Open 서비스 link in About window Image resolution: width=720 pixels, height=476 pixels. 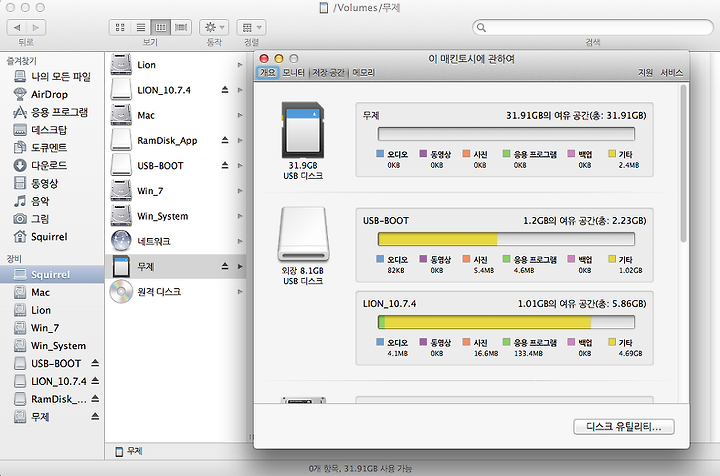coord(671,73)
